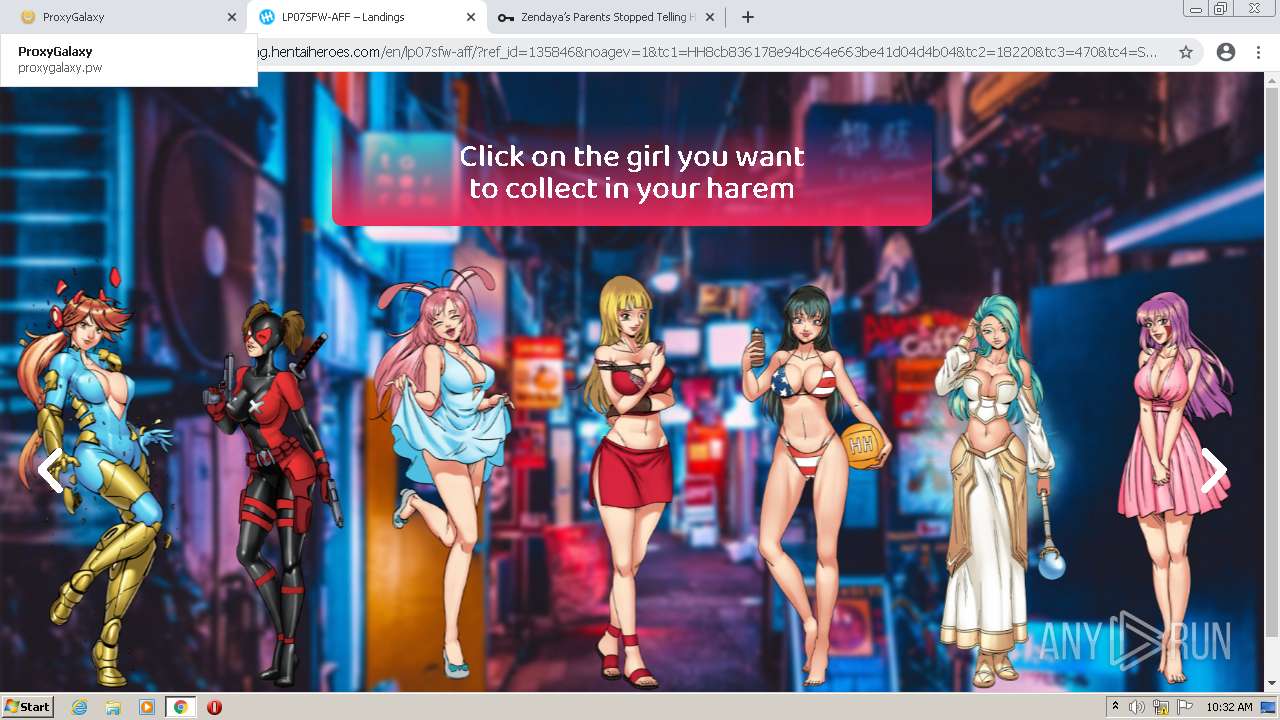Open the network tray icon

coord(1161,707)
